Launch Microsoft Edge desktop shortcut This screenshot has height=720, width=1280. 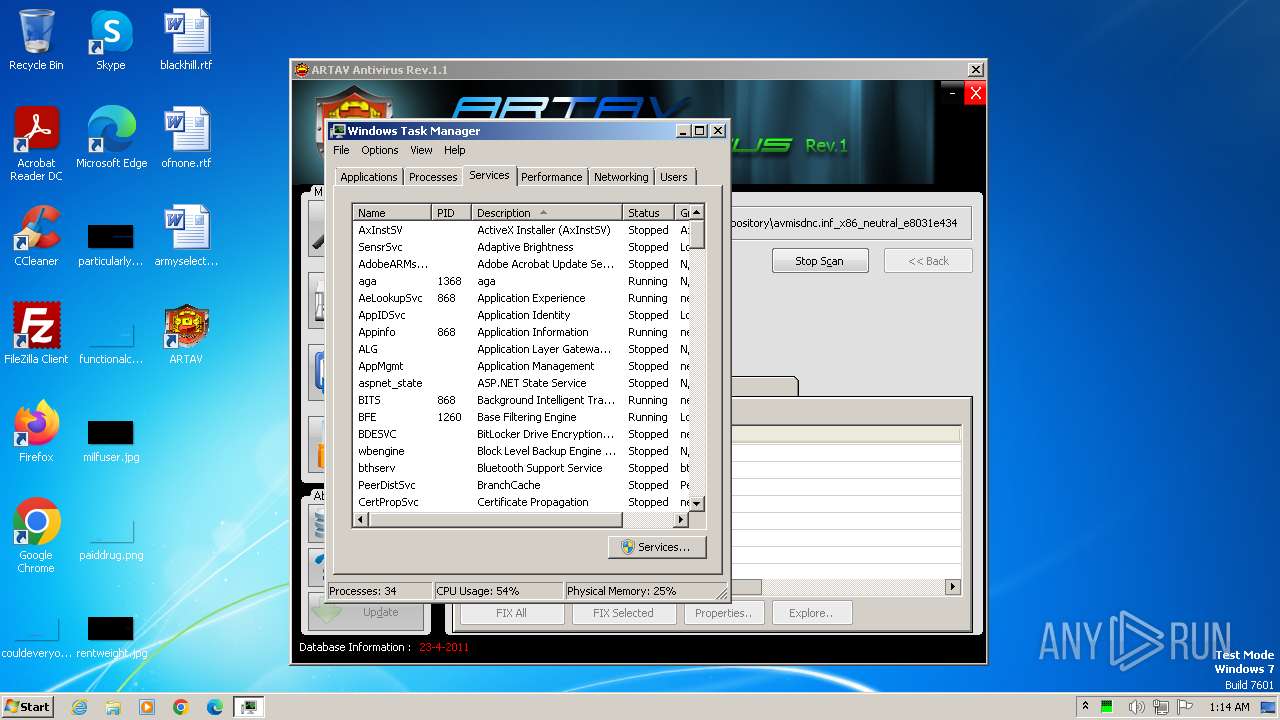[111, 138]
